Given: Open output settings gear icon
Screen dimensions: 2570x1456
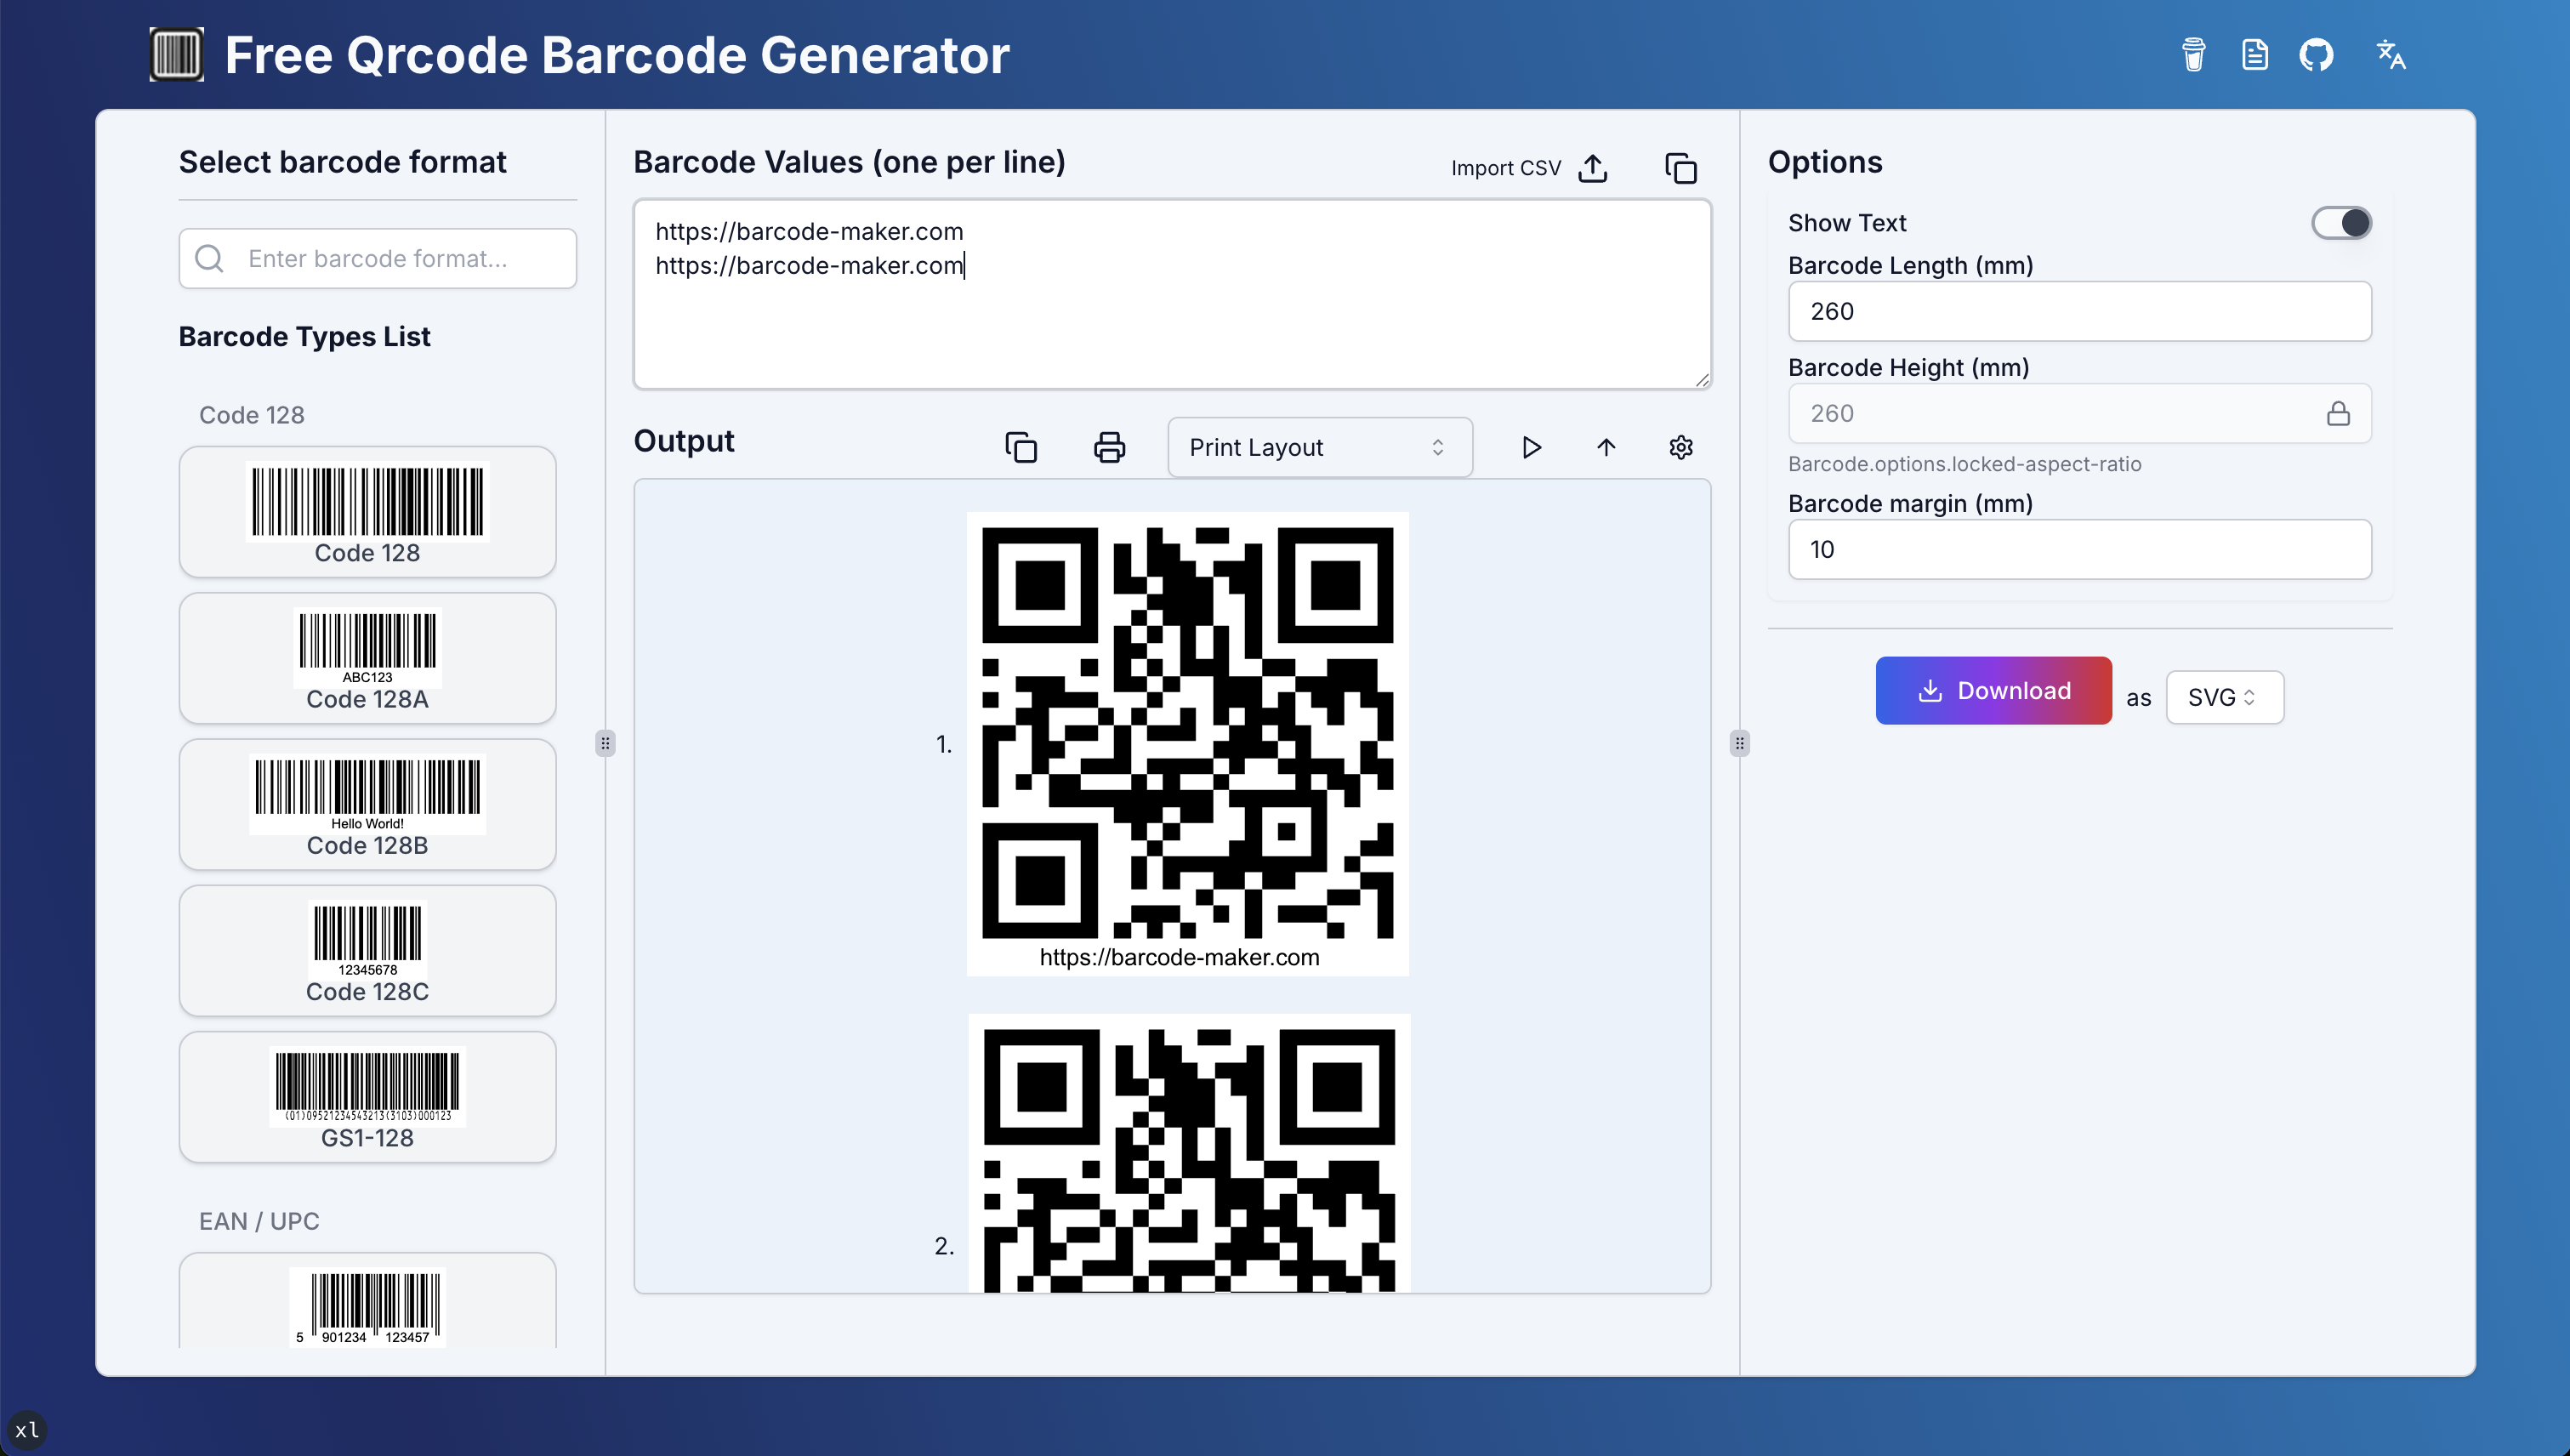Looking at the screenshot, I should pyautogui.click(x=1681, y=447).
